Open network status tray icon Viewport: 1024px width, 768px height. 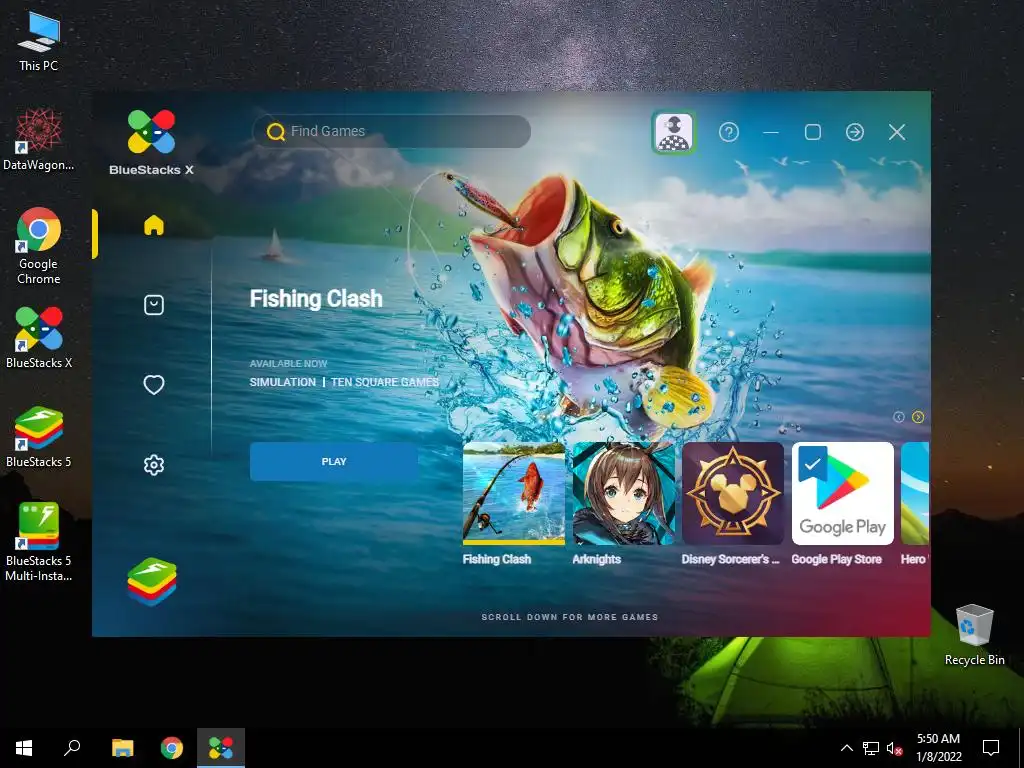(x=871, y=748)
